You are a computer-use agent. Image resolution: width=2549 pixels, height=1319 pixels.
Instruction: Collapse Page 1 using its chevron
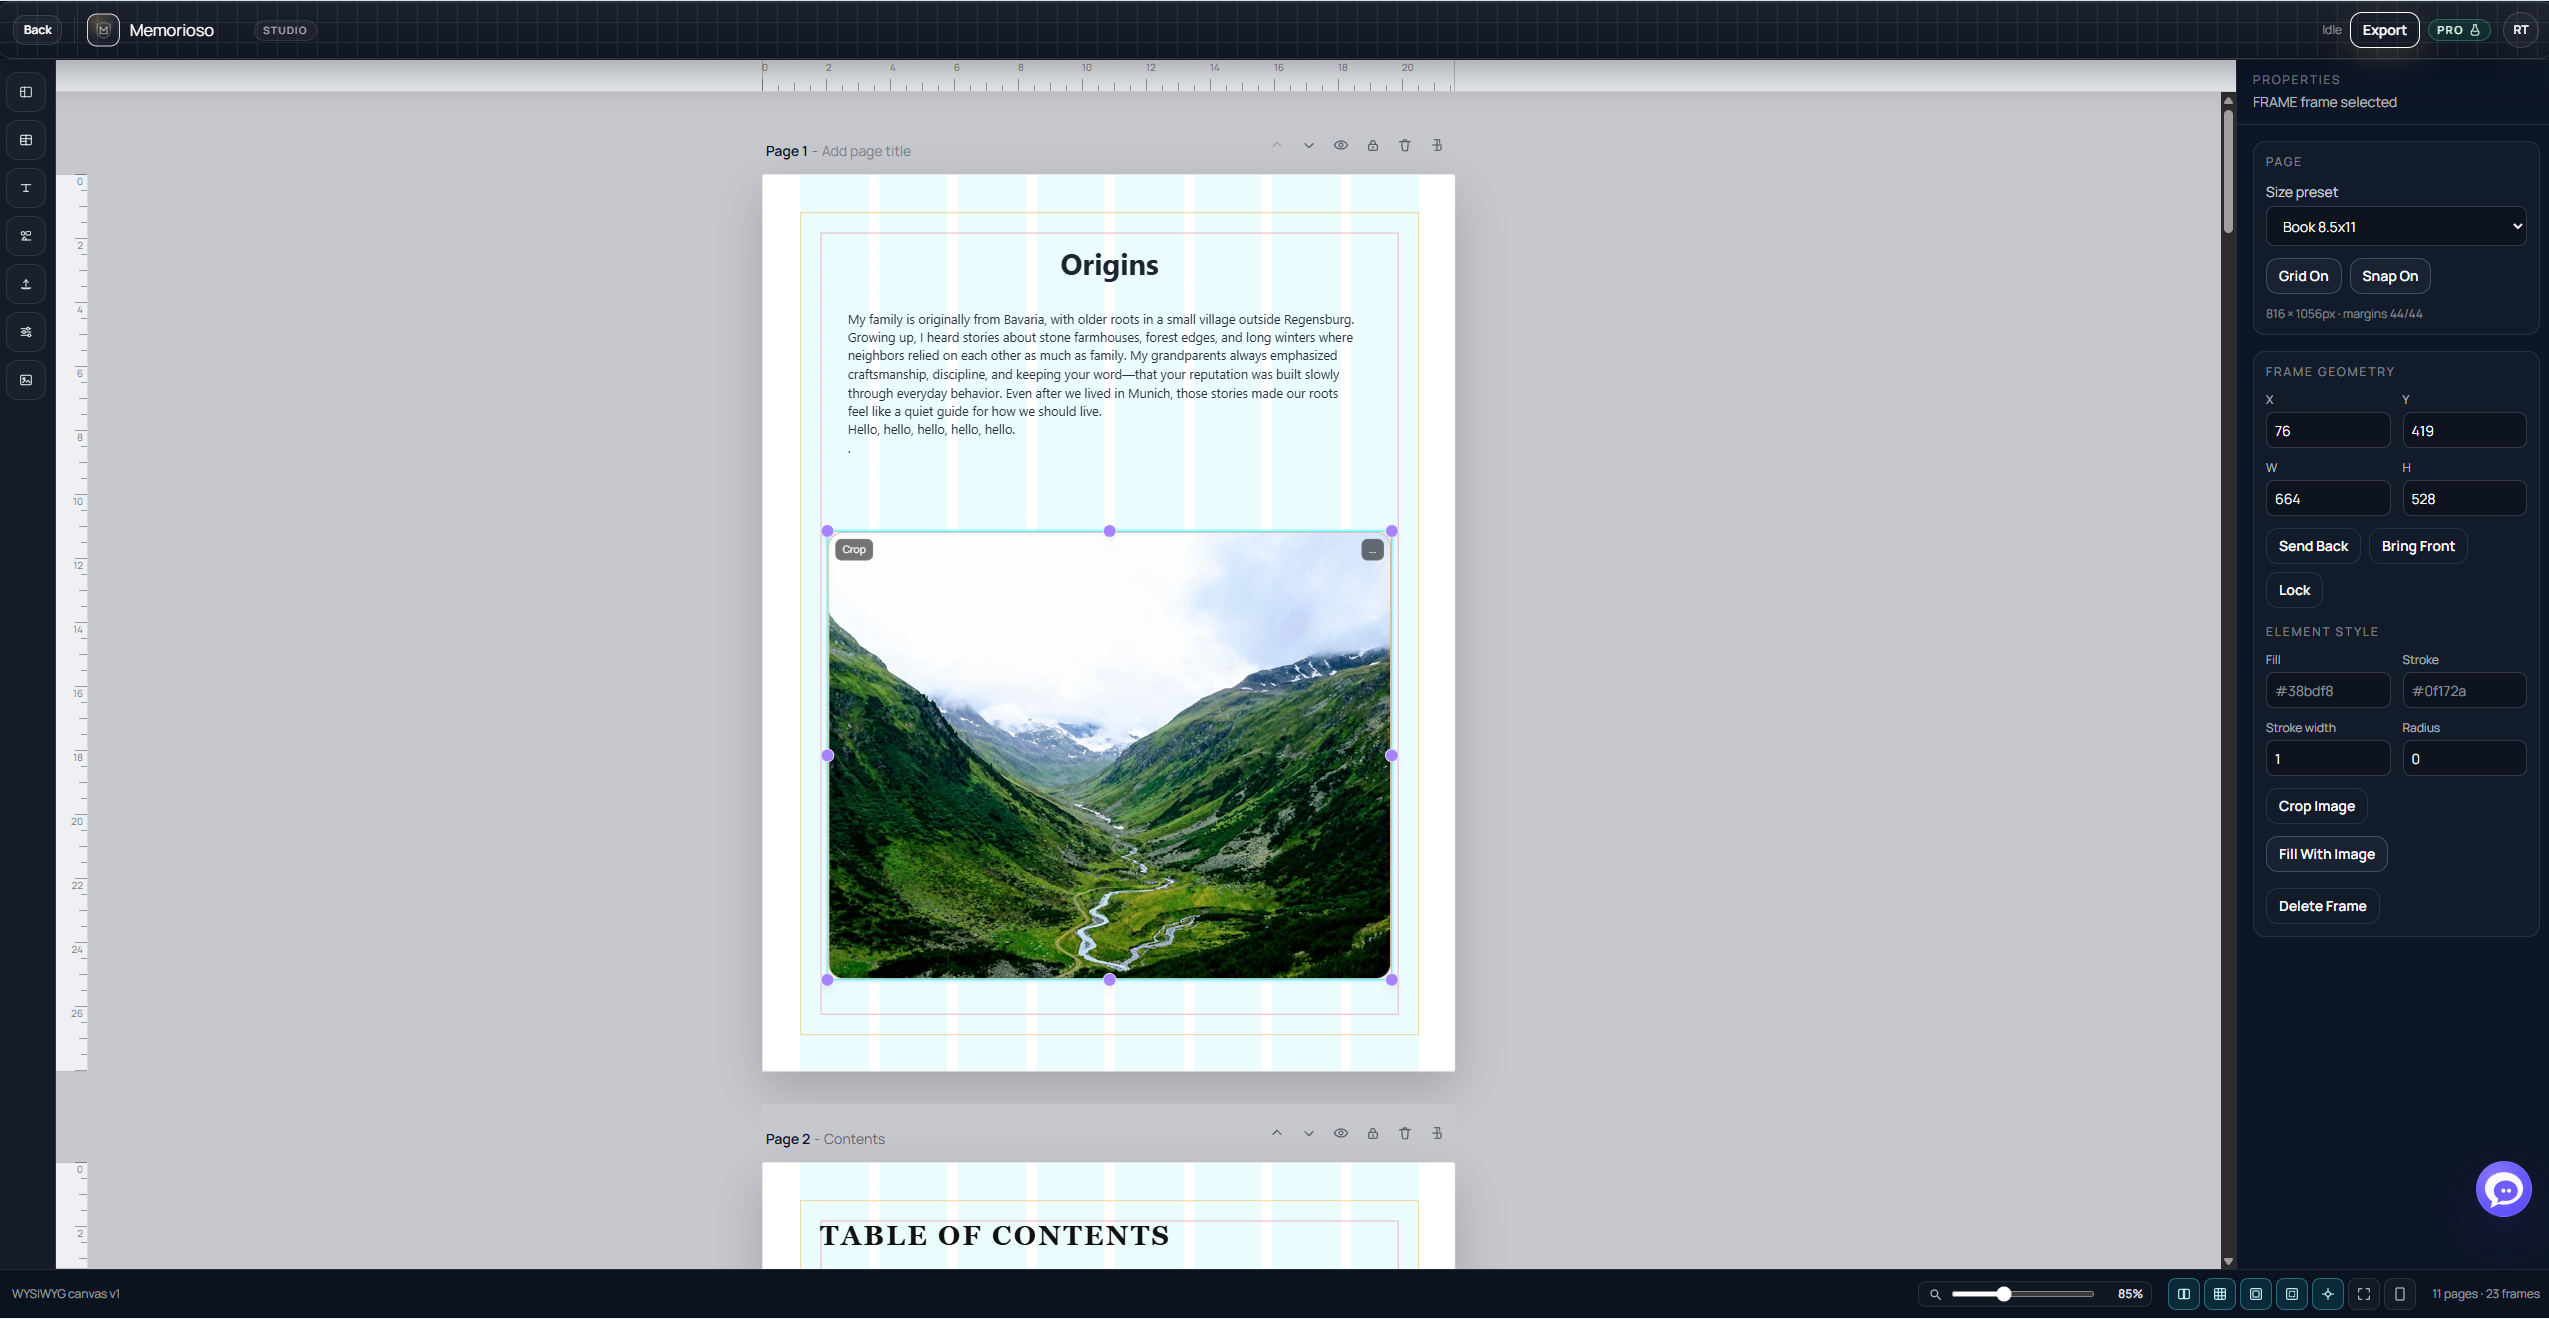[x=1308, y=146]
